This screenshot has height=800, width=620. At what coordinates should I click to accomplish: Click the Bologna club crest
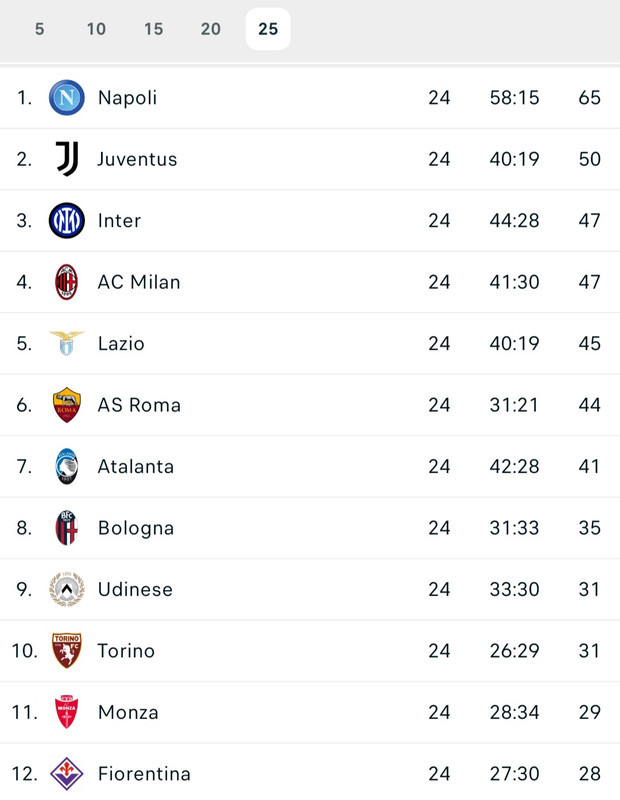[x=67, y=528]
